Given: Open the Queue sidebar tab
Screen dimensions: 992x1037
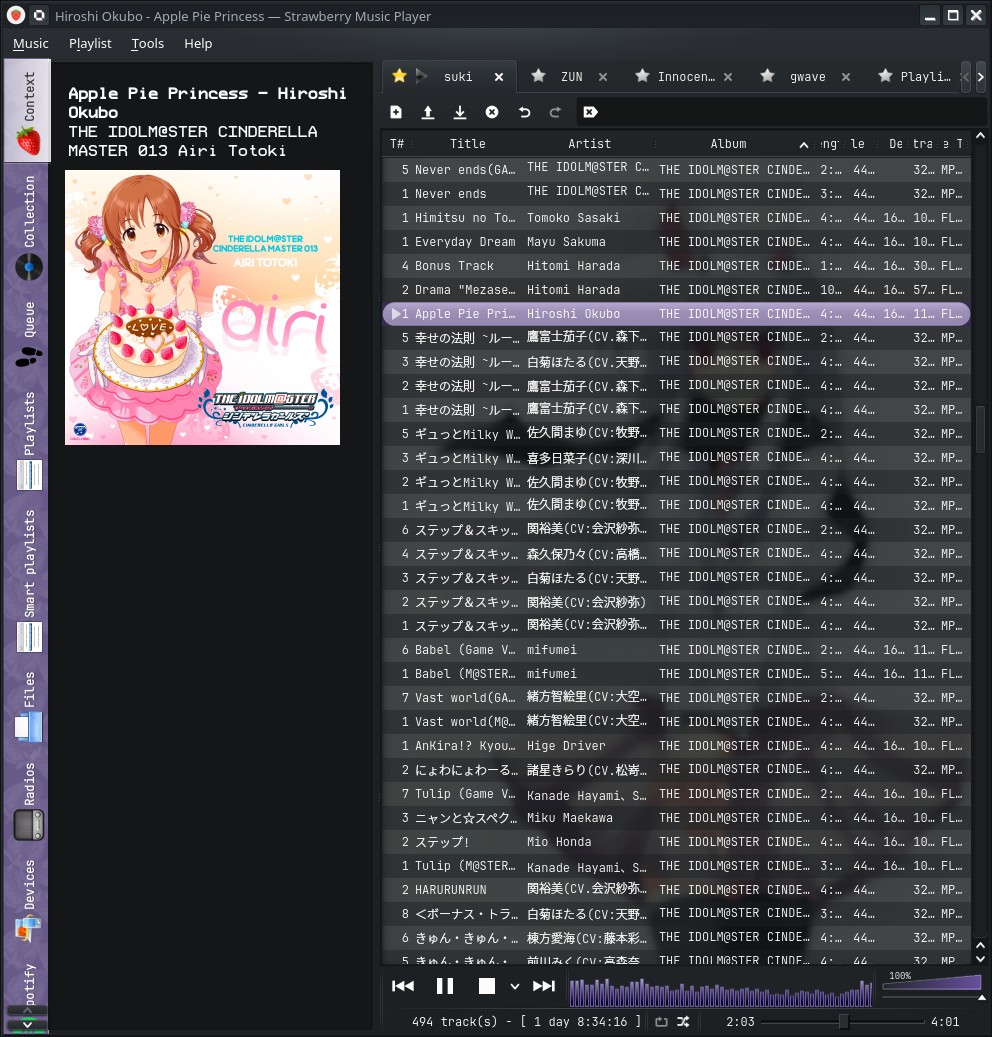Looking at the screenshot, I should pyautogui.click(x=27, y=334).
